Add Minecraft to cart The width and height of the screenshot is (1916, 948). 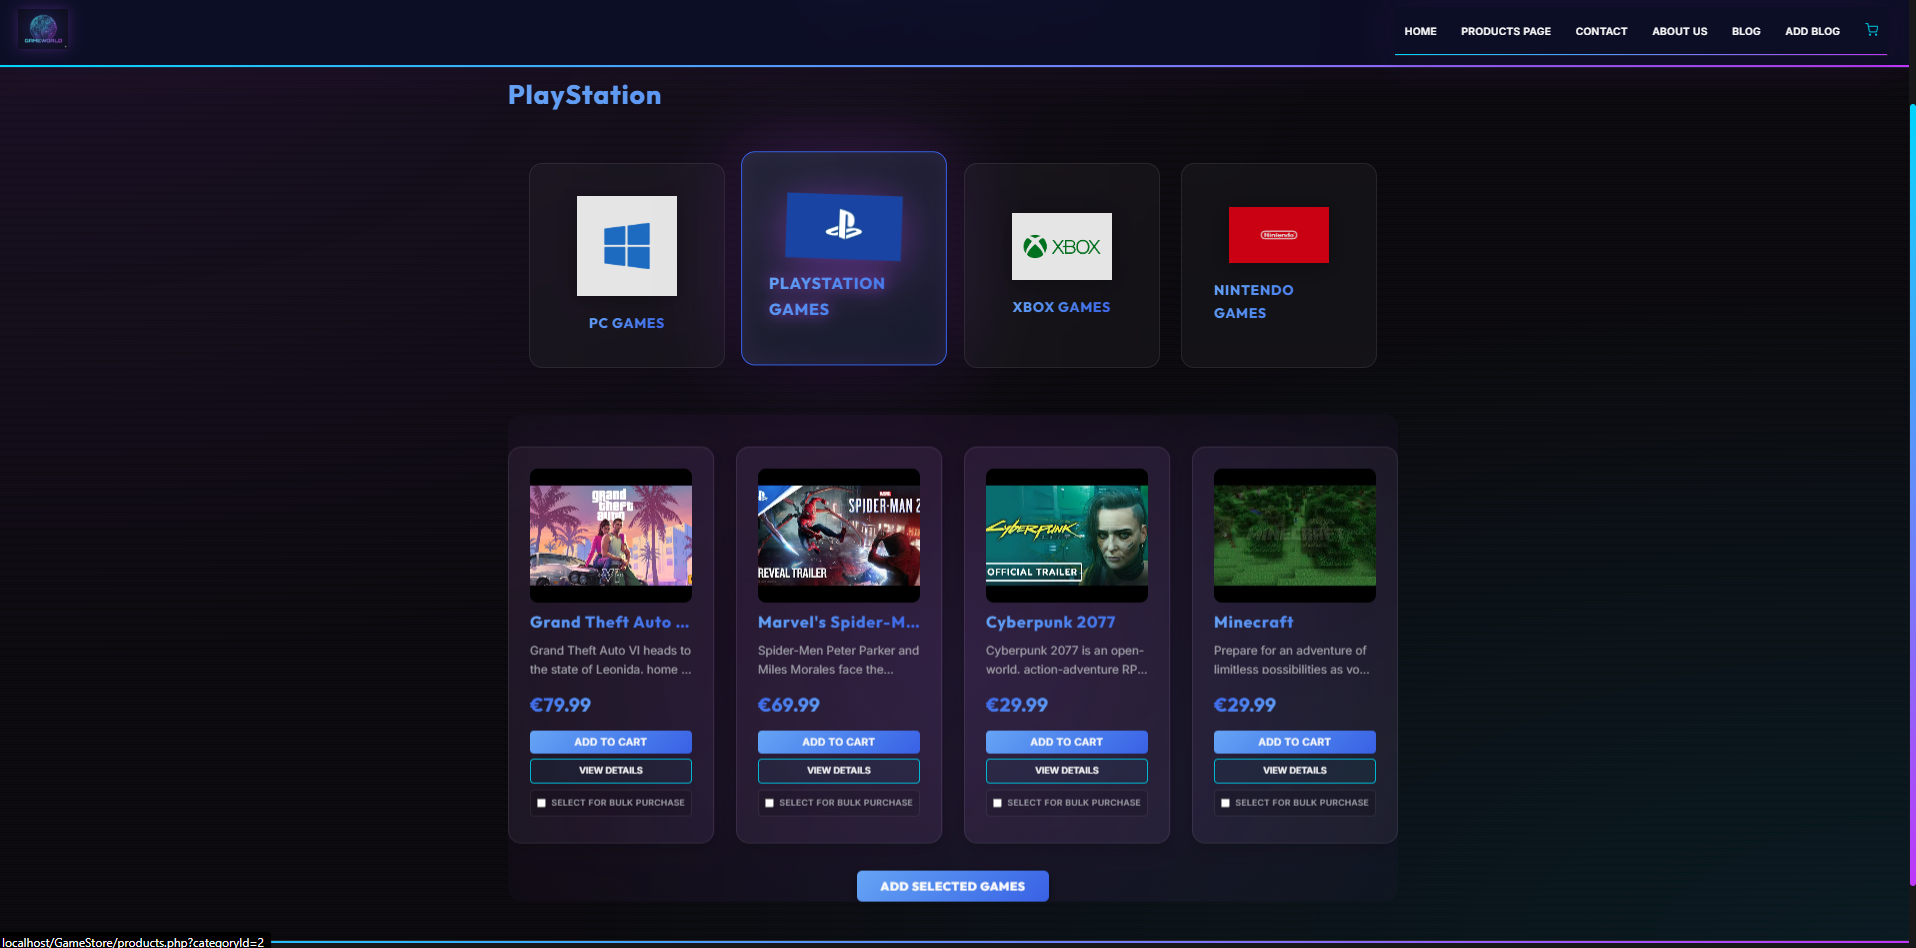point(1295,742)
